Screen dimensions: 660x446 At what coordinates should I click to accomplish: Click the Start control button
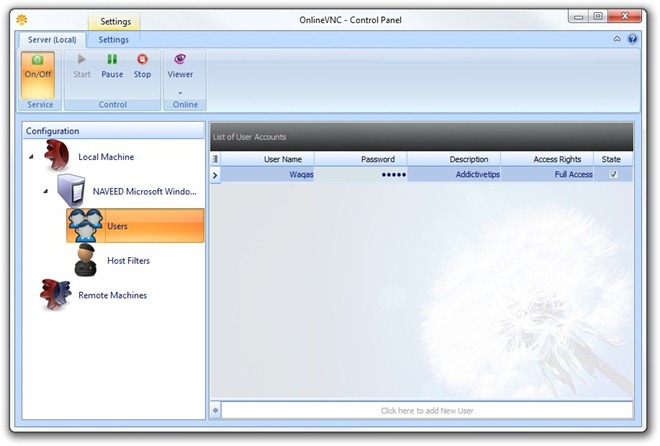[82, 66]
